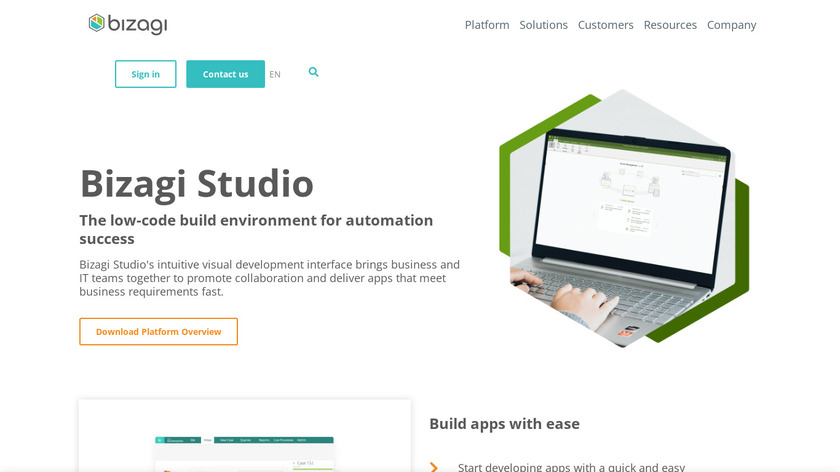Open the Customers menu
The image size is (840, 472).
[x=605, y=25]
